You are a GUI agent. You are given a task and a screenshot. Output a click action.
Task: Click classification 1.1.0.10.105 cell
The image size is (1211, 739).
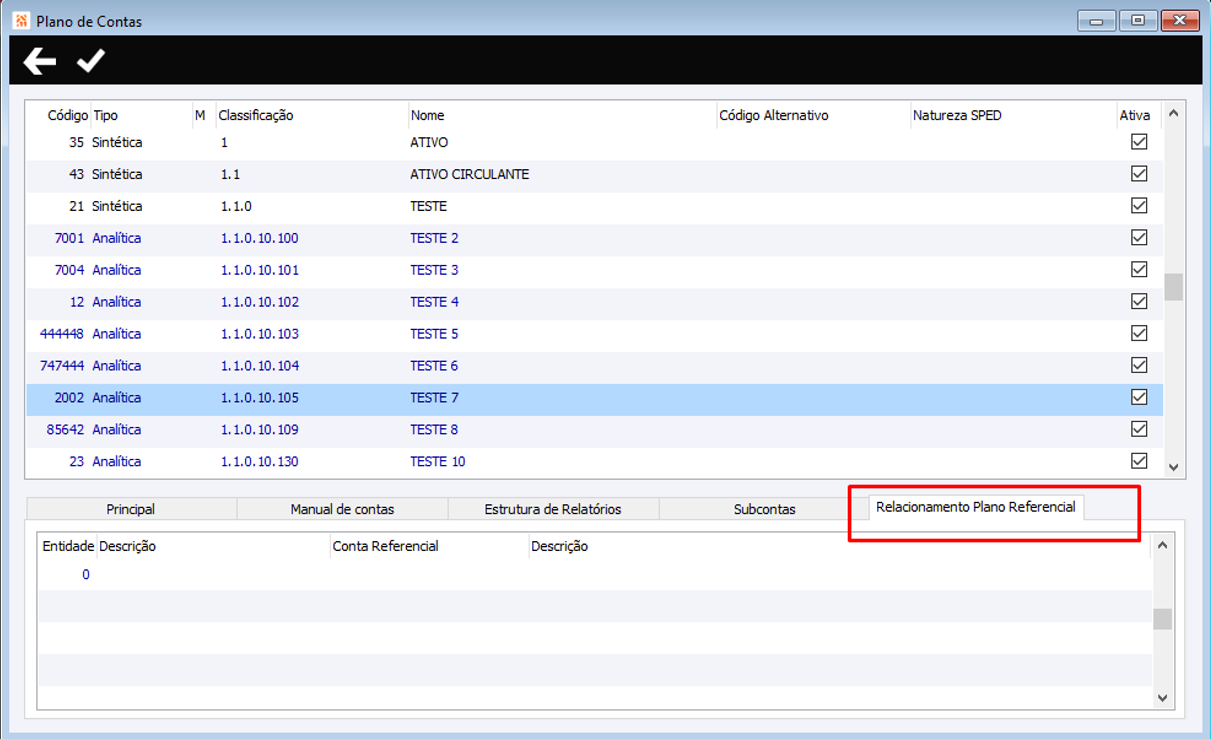point(260,398)
